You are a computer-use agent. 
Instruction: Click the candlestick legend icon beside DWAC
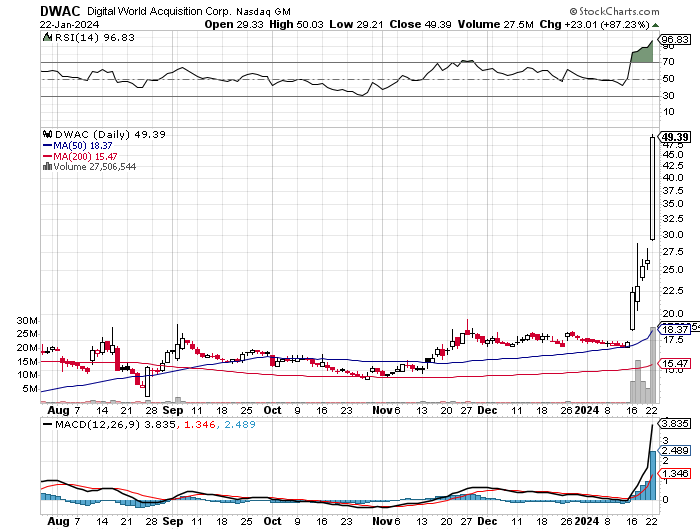coord(47,134)
